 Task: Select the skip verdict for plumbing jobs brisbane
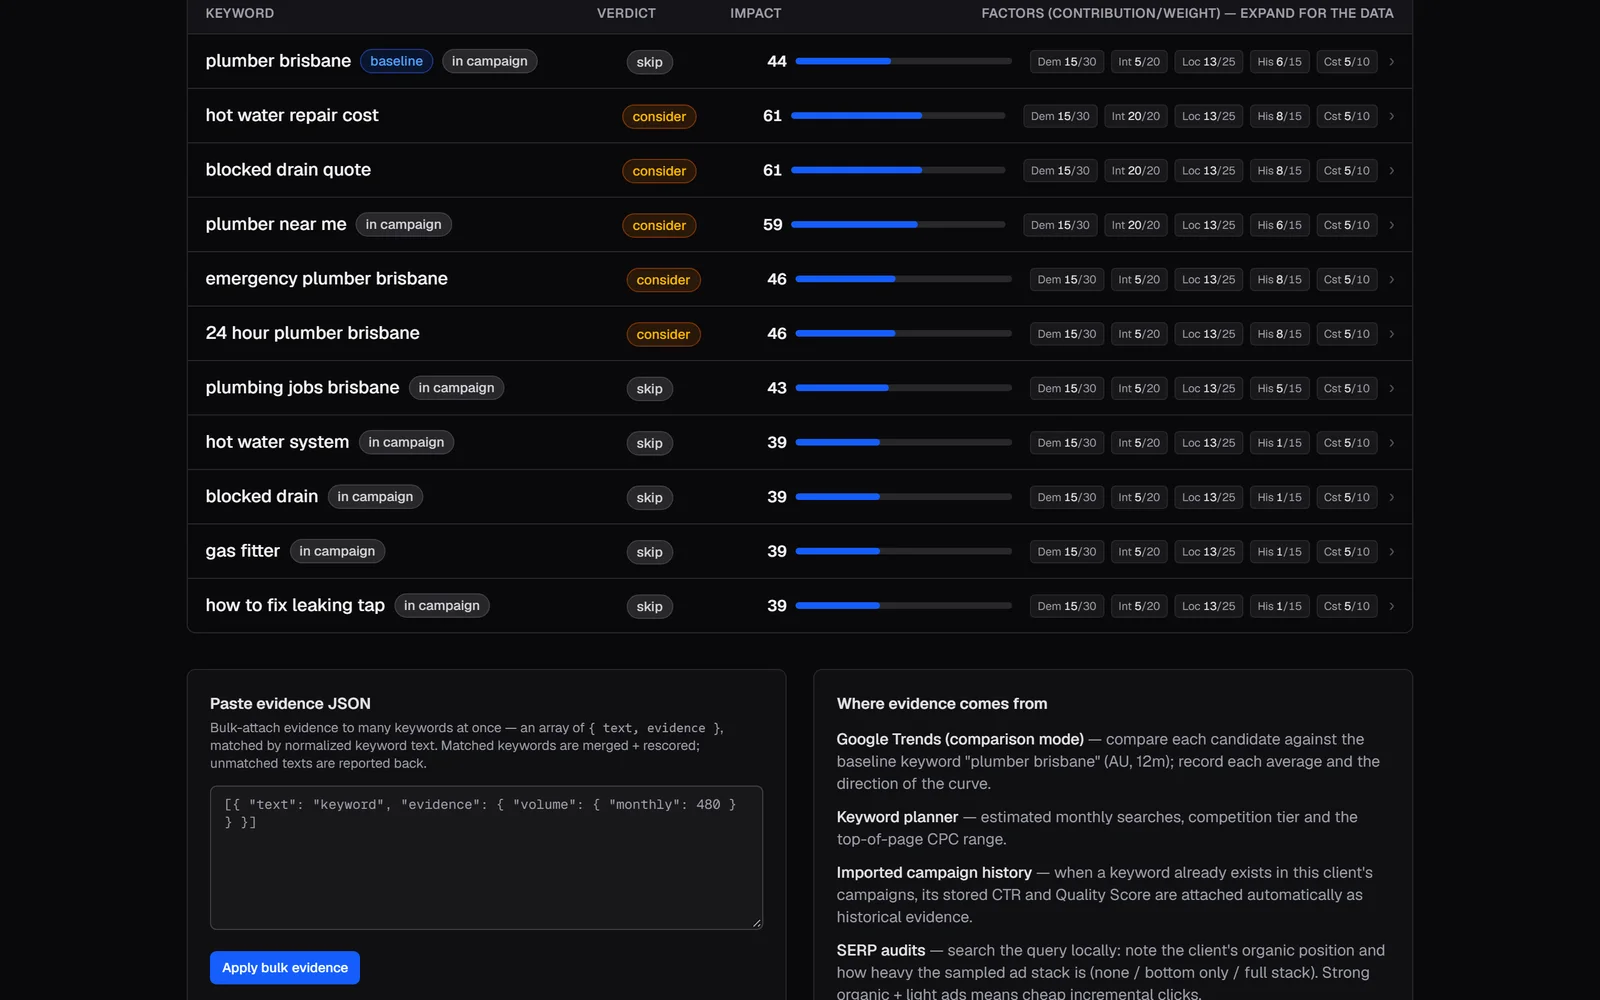[649, 388]
